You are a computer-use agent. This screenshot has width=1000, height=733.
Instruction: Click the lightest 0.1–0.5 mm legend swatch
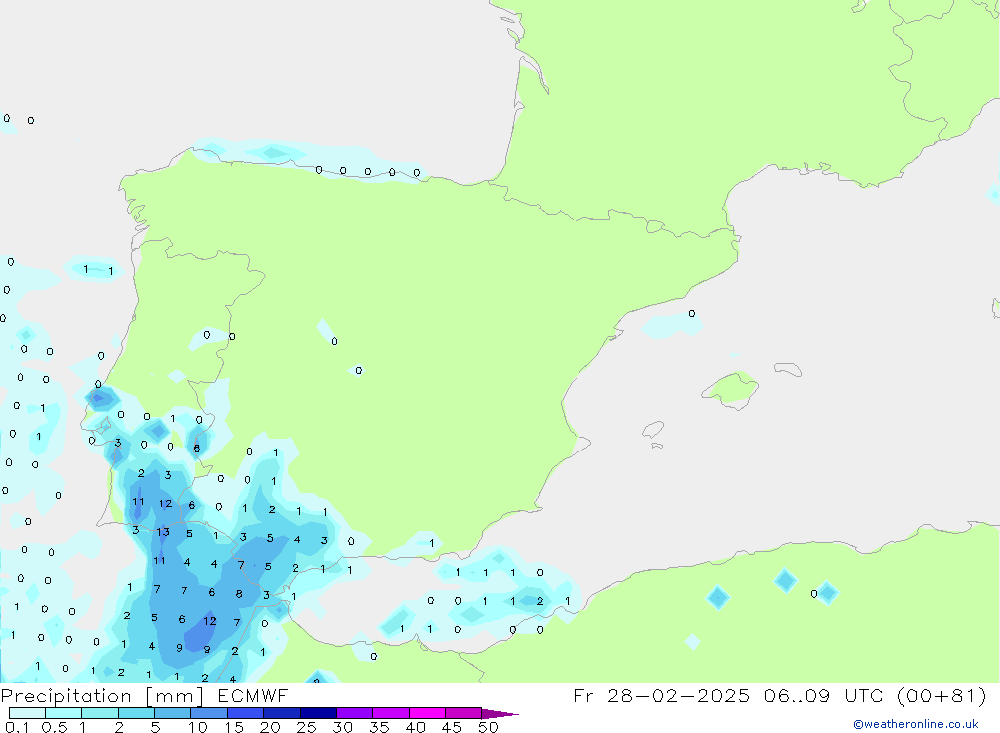27,713
